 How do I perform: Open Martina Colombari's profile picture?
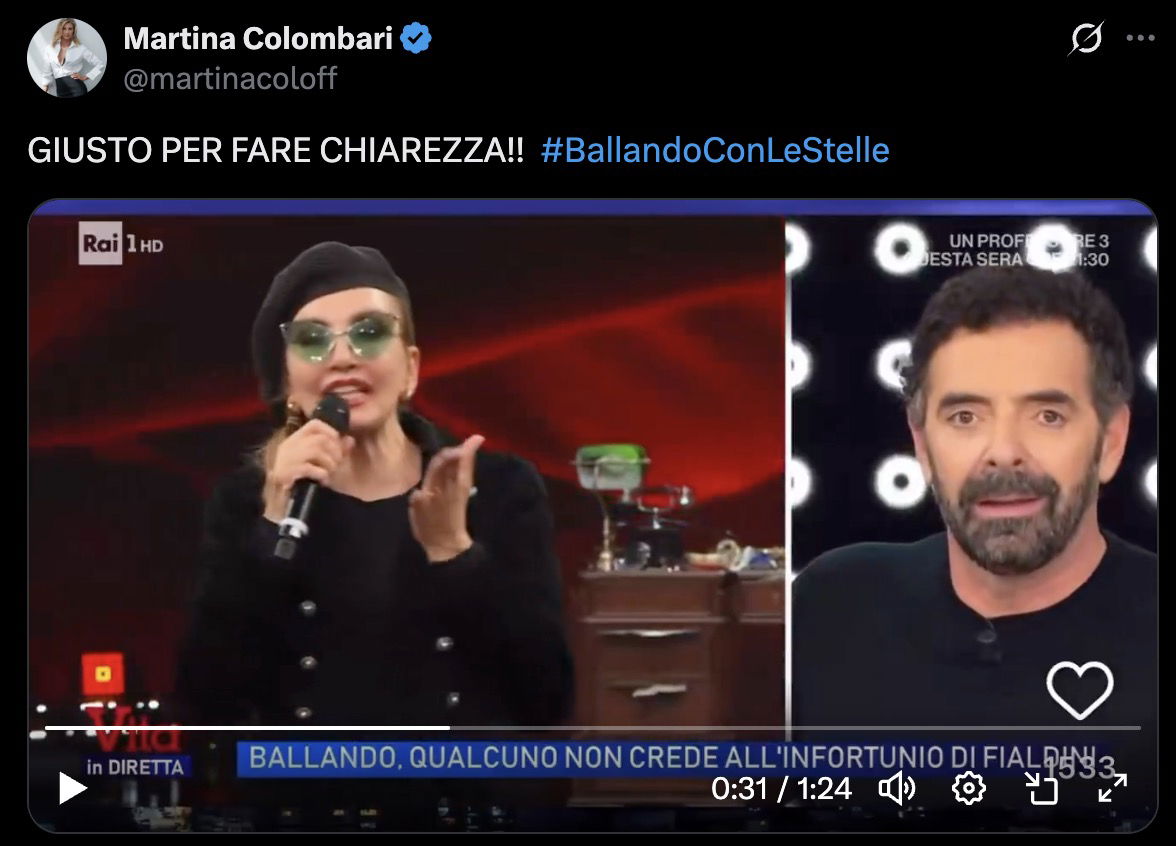(67, 58)
